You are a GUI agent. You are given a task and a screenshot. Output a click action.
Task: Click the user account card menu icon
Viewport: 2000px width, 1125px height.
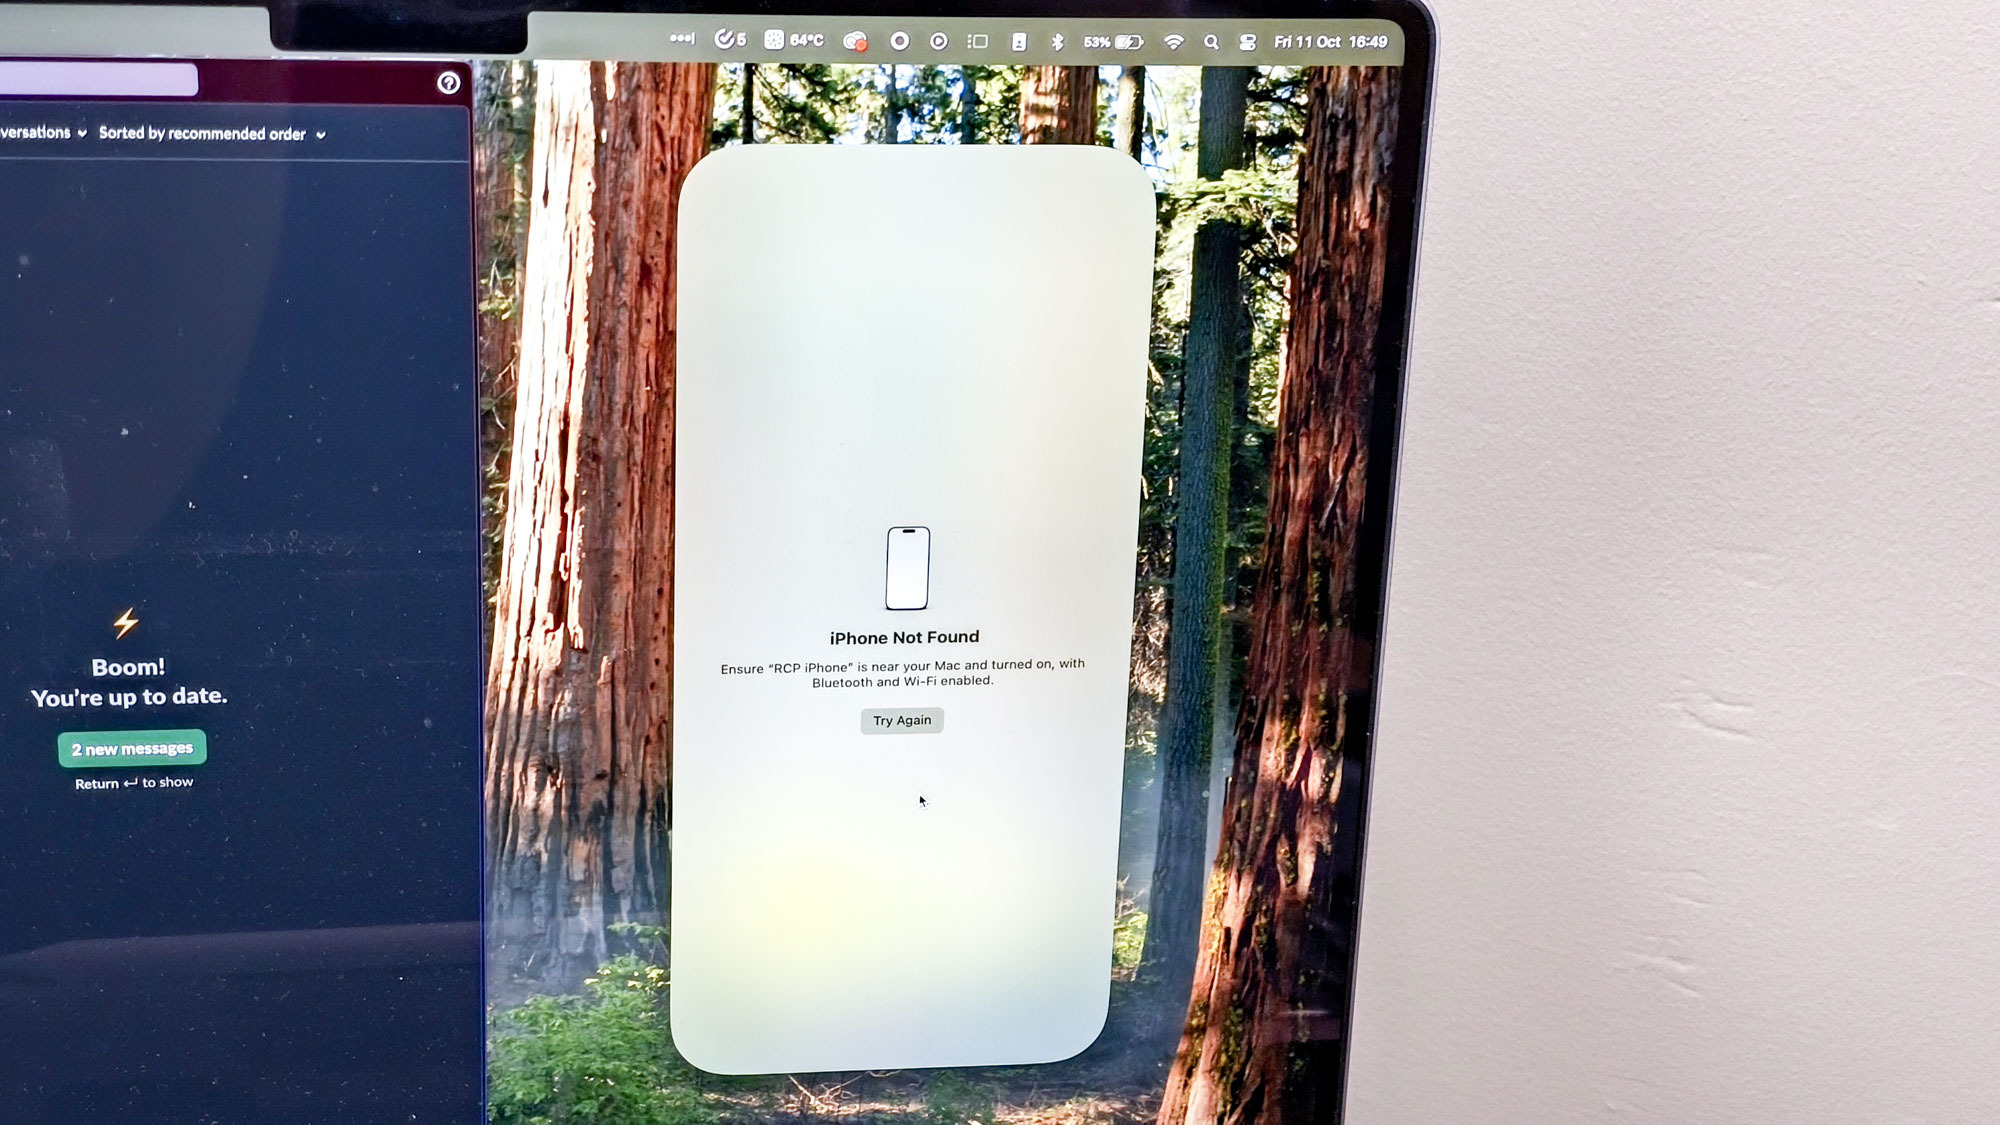(x=1018, y=42)
